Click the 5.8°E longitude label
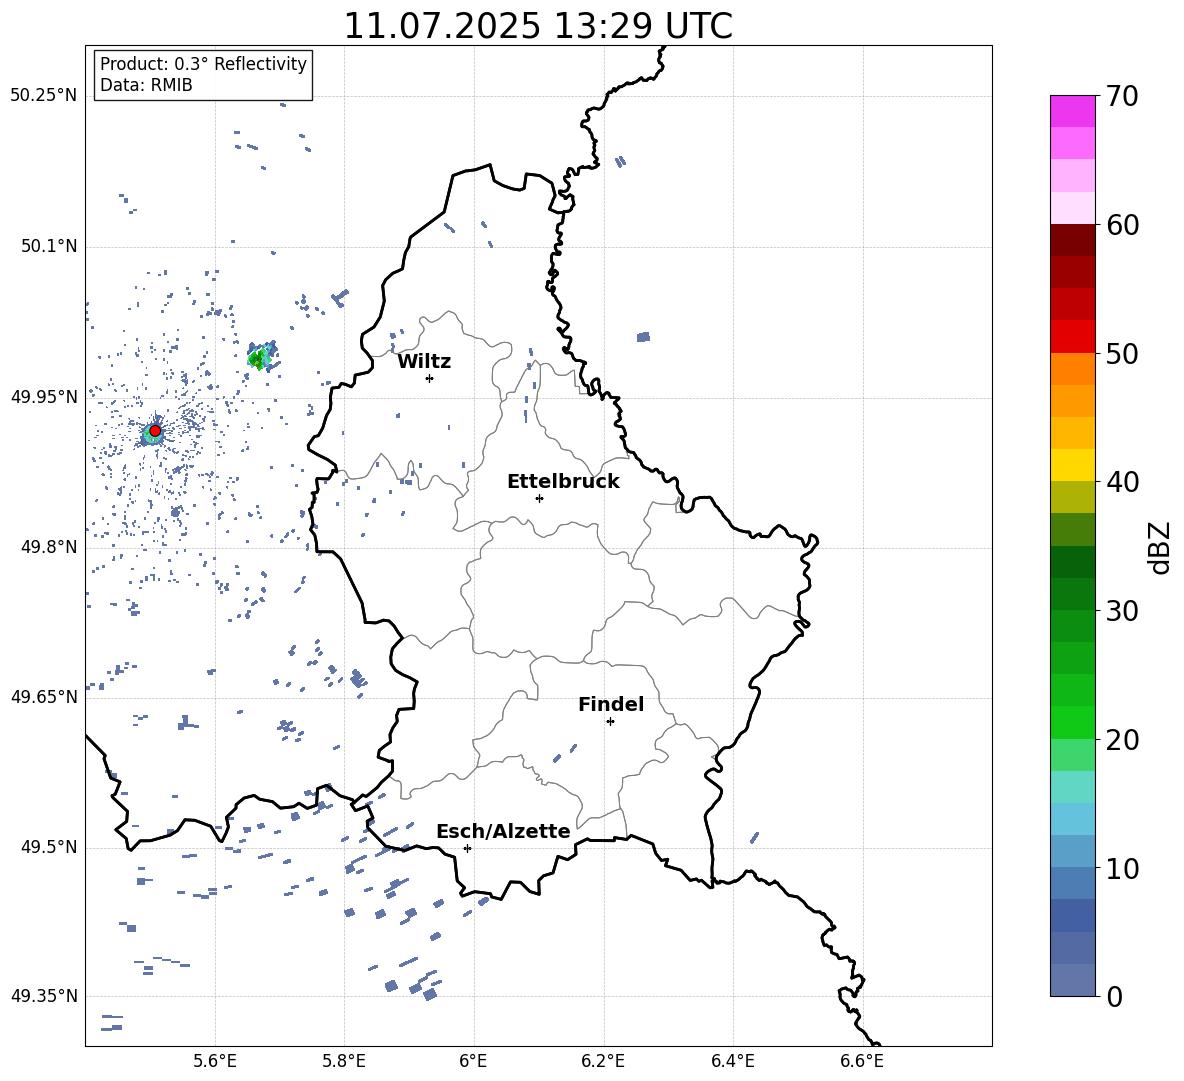 [x=344, y=1061]
